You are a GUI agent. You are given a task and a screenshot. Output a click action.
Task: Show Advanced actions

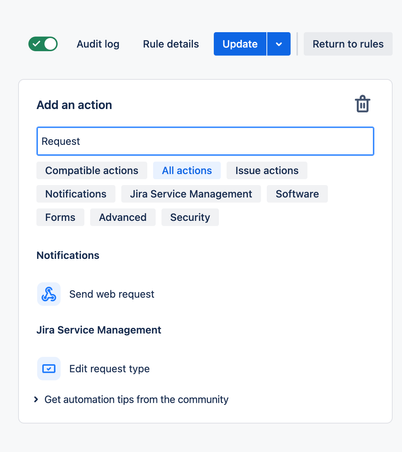(123, 217)
